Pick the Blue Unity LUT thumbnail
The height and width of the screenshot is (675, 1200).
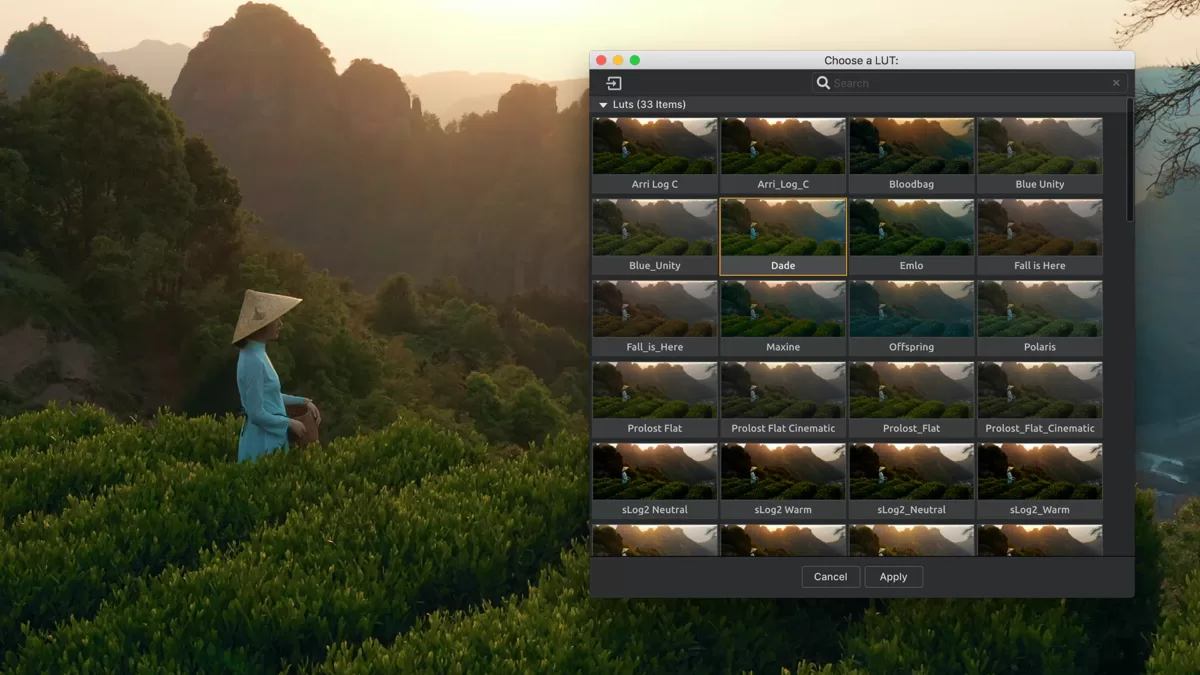(1040, 156)
